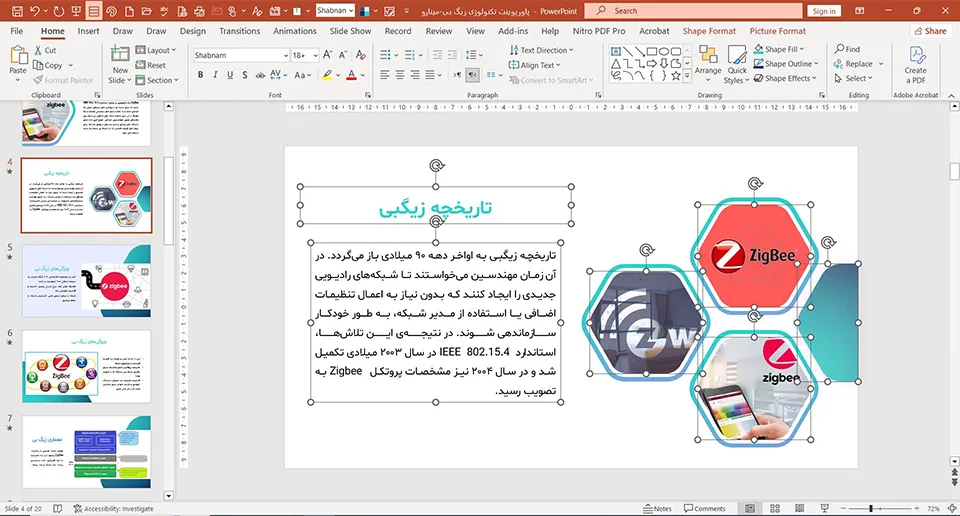Open the Shape Format tab
The width and height of the screenshot is (960, 516).
(709, 31)
